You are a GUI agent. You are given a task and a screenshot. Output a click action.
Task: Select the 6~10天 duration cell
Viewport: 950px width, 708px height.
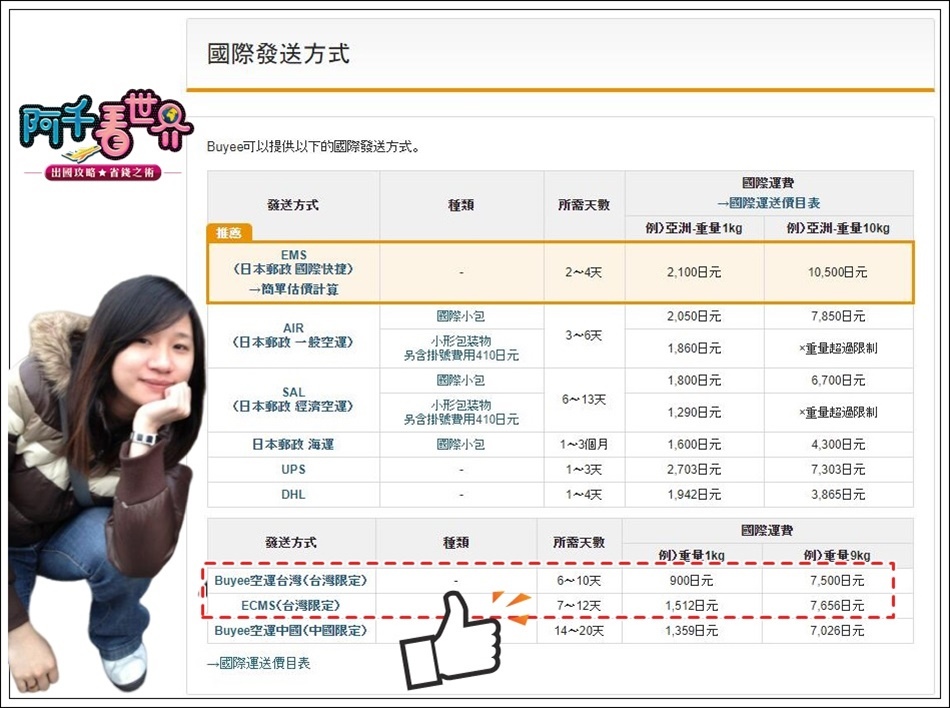pyautogui.click(x=579, y=580)
